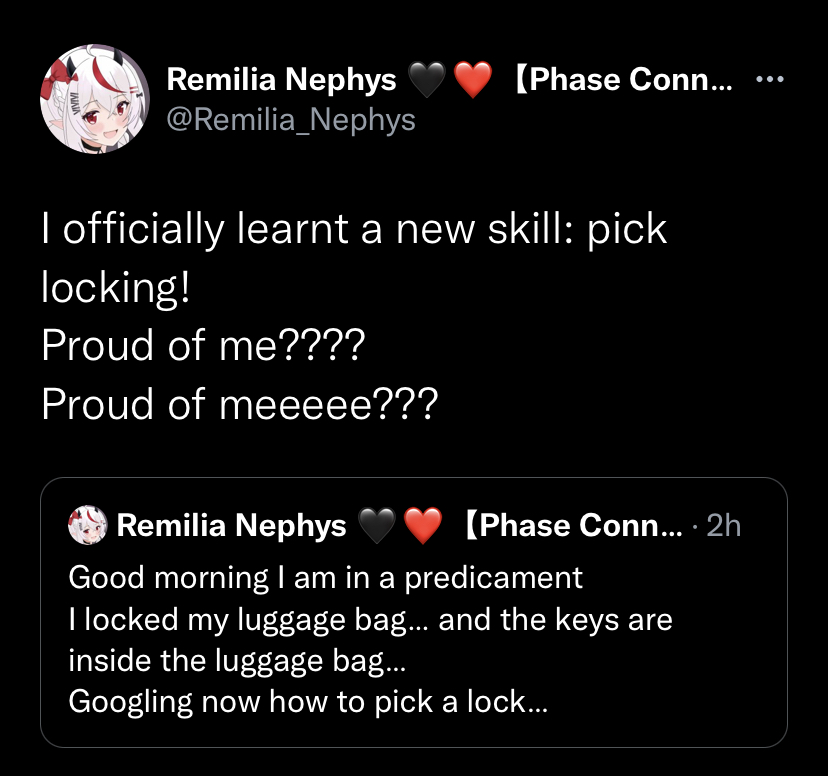Click the Remilia Nephys name in the quoted tweet
This screenshot has height=776, width=828.
[x=231, y=525]
